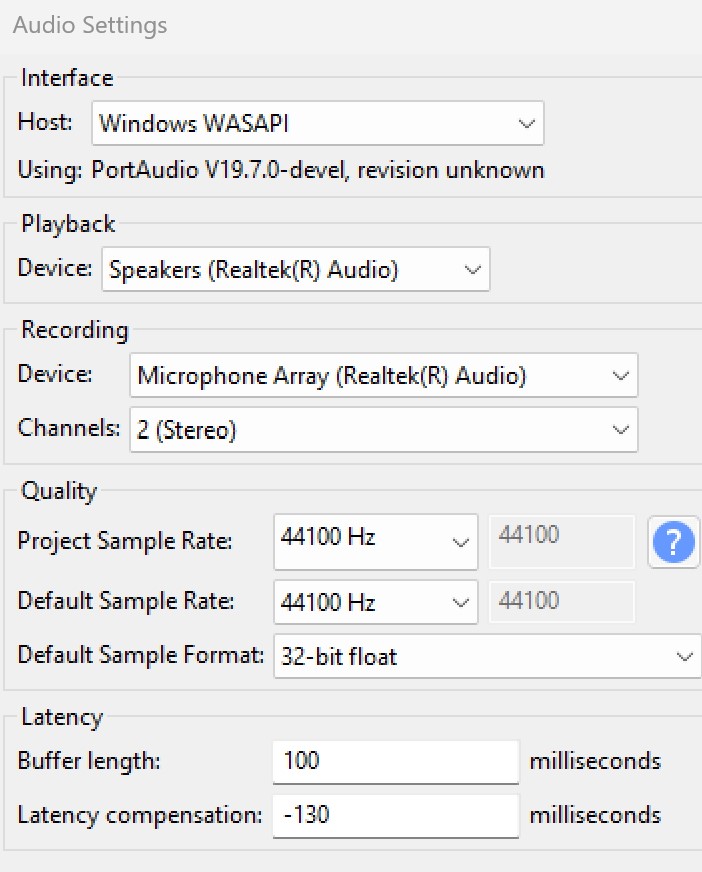The height and width of the screenshot is (872, 702).
Task: Click the Quality group heading
Action: [59, 491]
